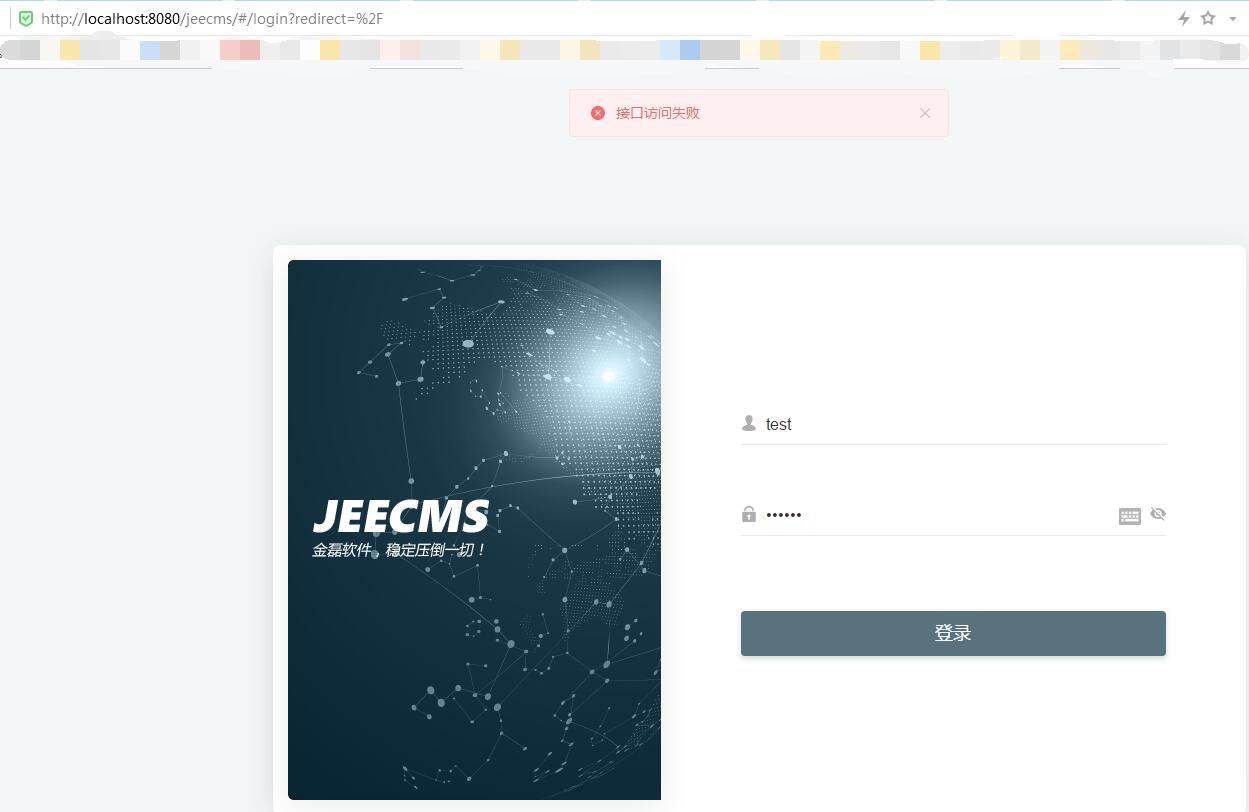The image size is (1249, 812).
Task: Click the 接口访问失败 error message text
Action: point(658,113)
